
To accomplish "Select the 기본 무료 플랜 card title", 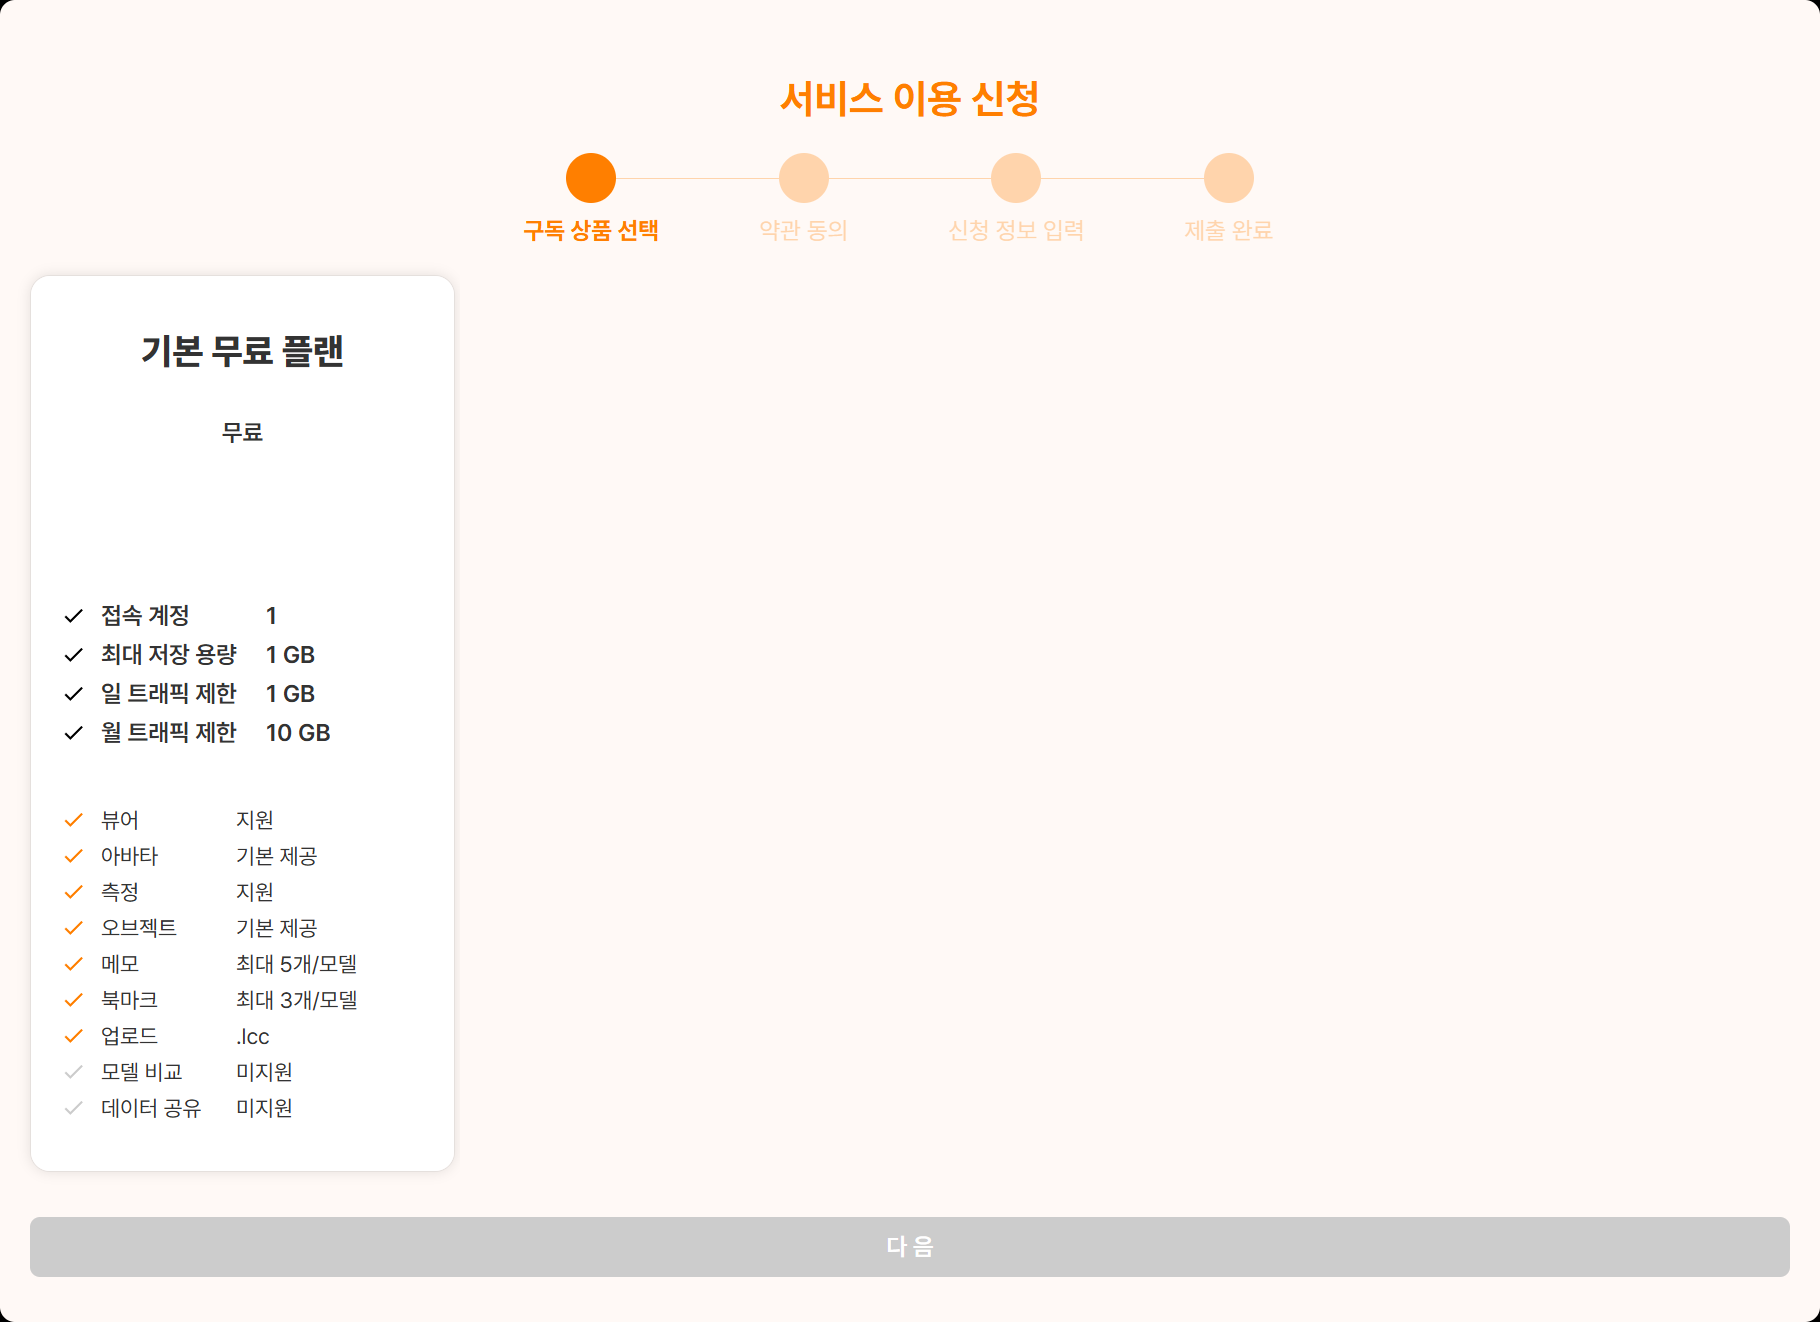I will 242,351.
